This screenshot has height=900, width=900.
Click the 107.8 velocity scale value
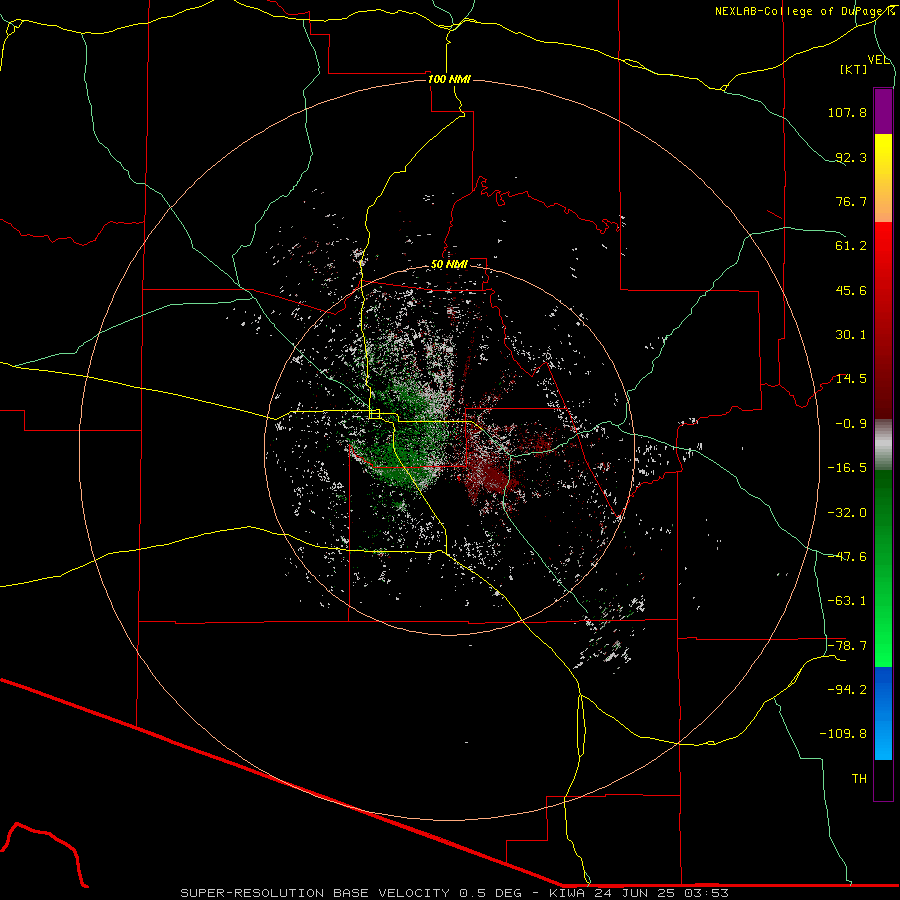coord(847,112)
